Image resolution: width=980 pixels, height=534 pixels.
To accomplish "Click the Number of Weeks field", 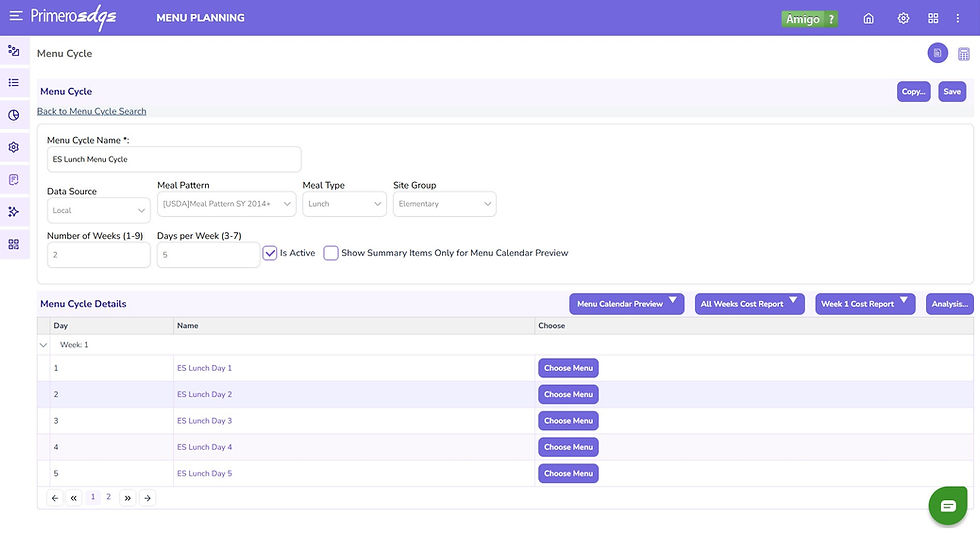I will tap(99, 254).
